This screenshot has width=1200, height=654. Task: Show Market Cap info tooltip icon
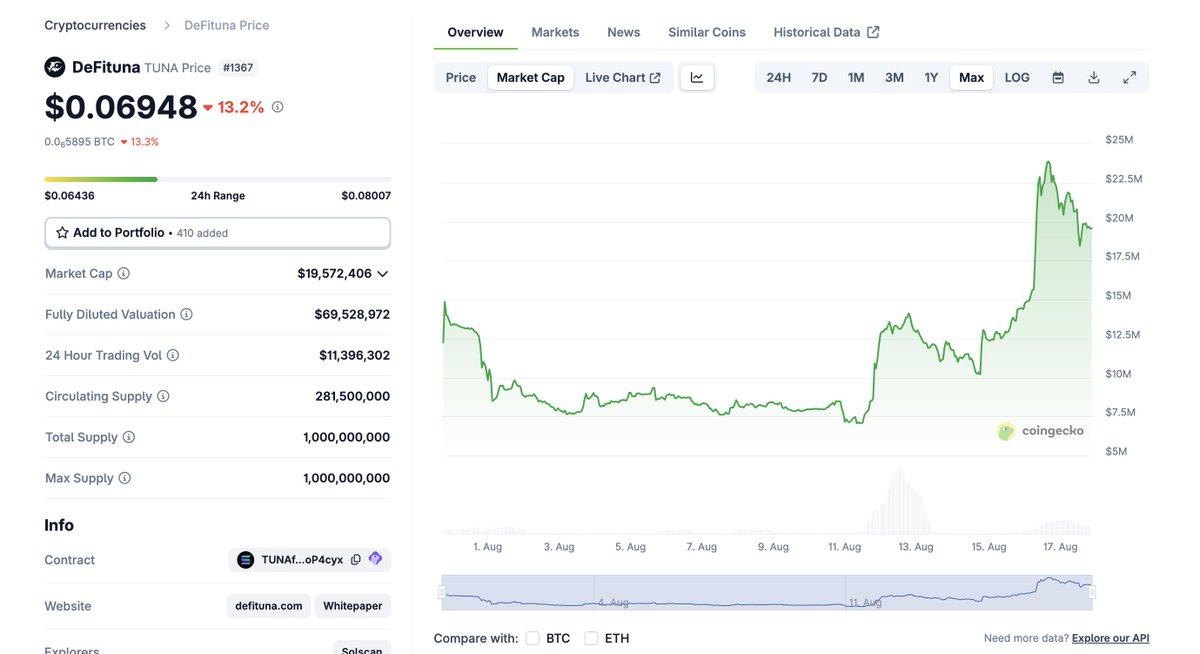point(124,273)
